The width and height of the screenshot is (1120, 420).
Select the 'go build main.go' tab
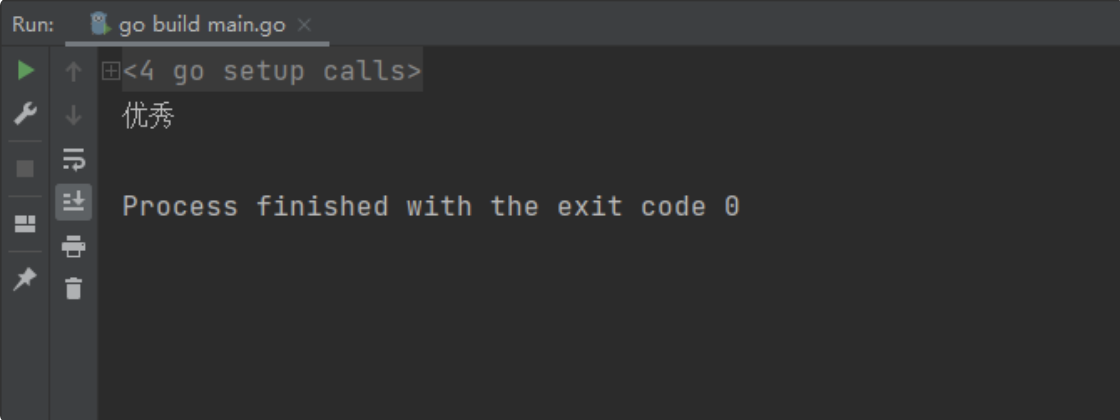[197, 25]
